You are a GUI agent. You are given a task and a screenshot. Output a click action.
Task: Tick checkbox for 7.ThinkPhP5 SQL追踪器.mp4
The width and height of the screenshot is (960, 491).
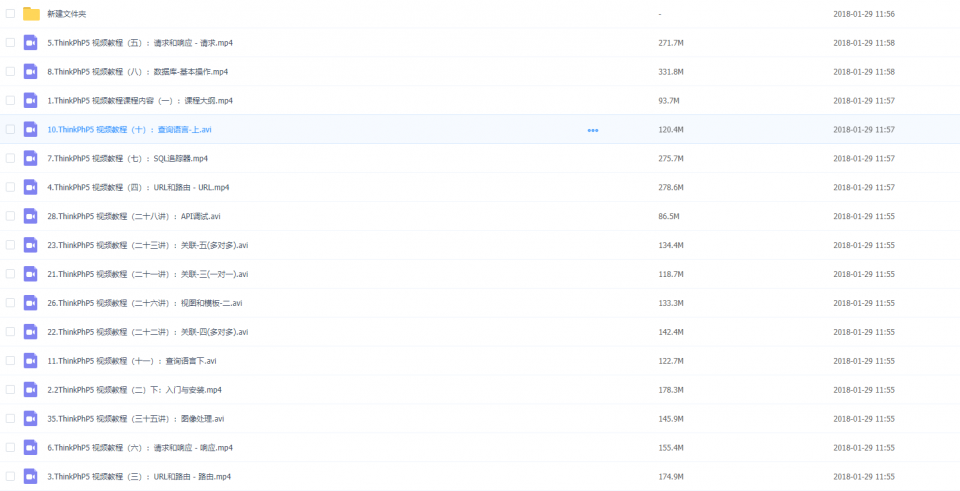coord(10,158)
